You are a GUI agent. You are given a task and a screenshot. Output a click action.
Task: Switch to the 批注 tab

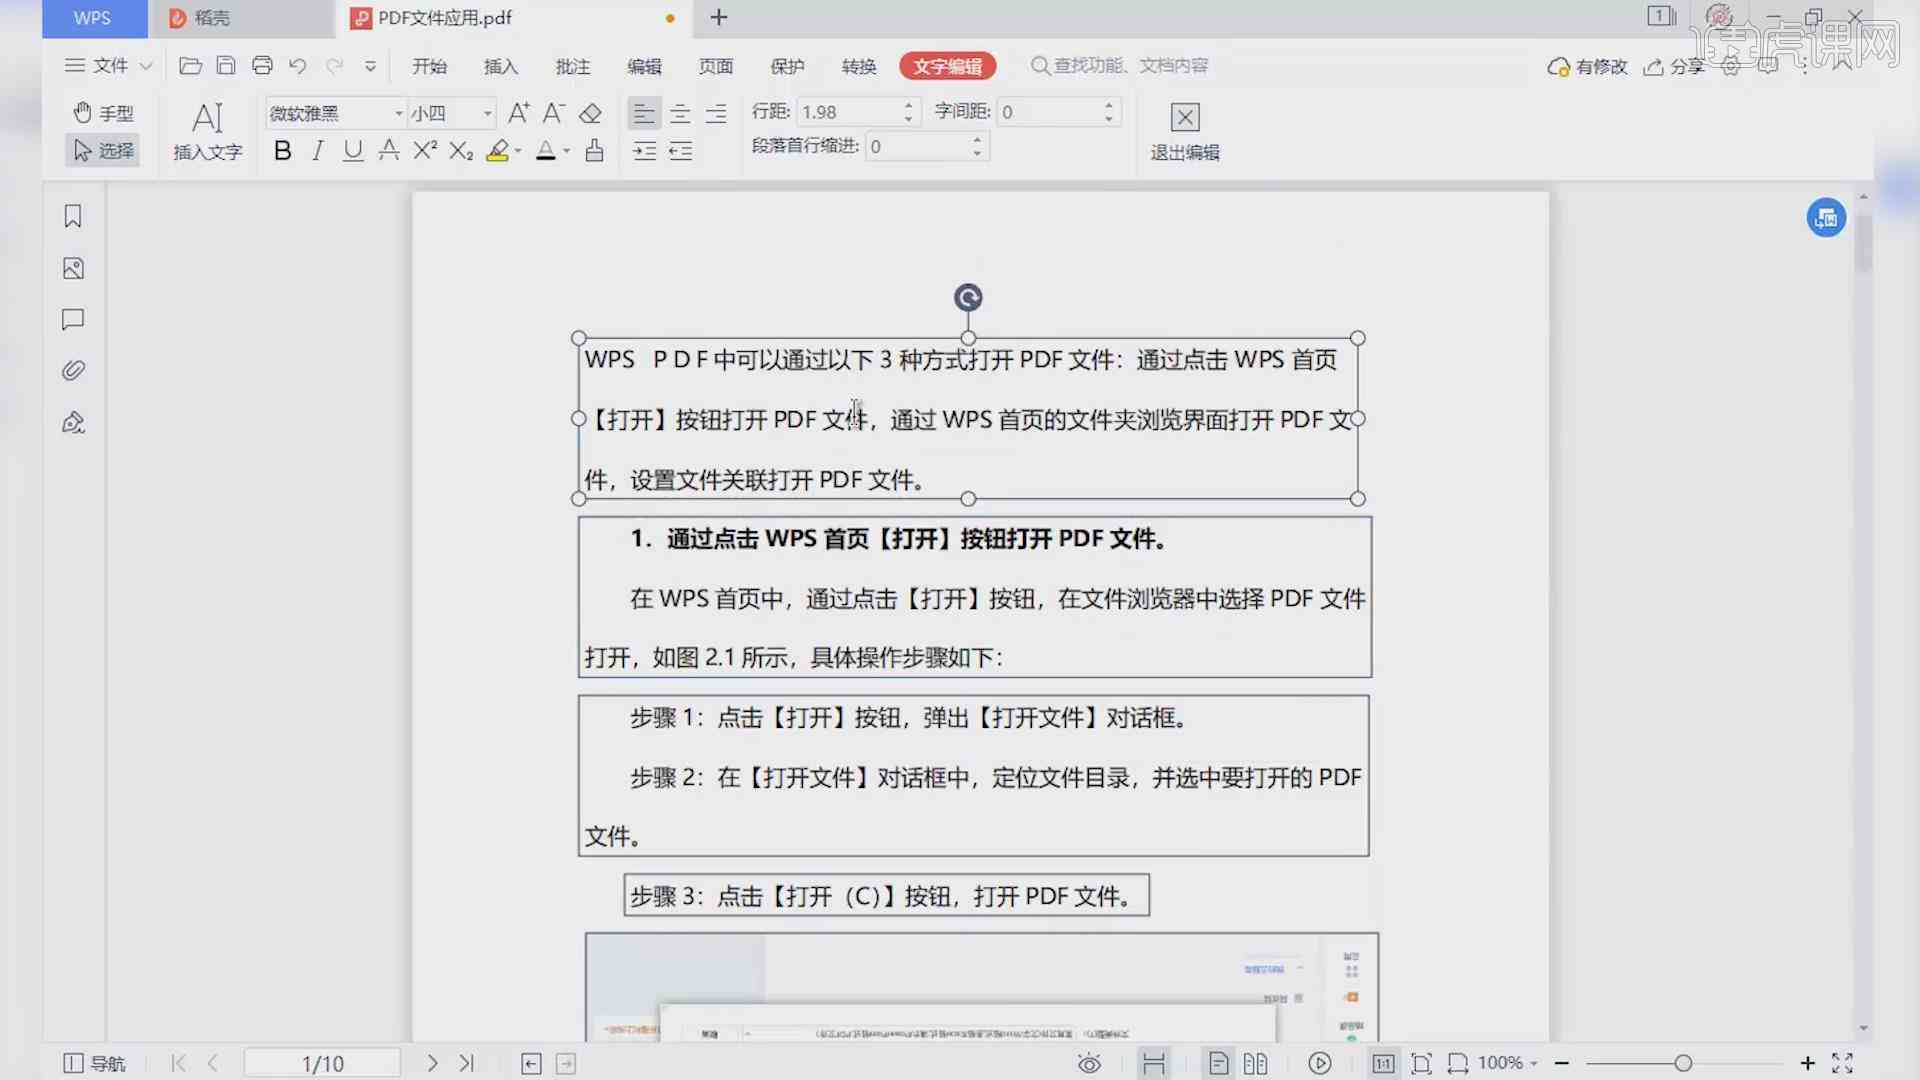573,66
